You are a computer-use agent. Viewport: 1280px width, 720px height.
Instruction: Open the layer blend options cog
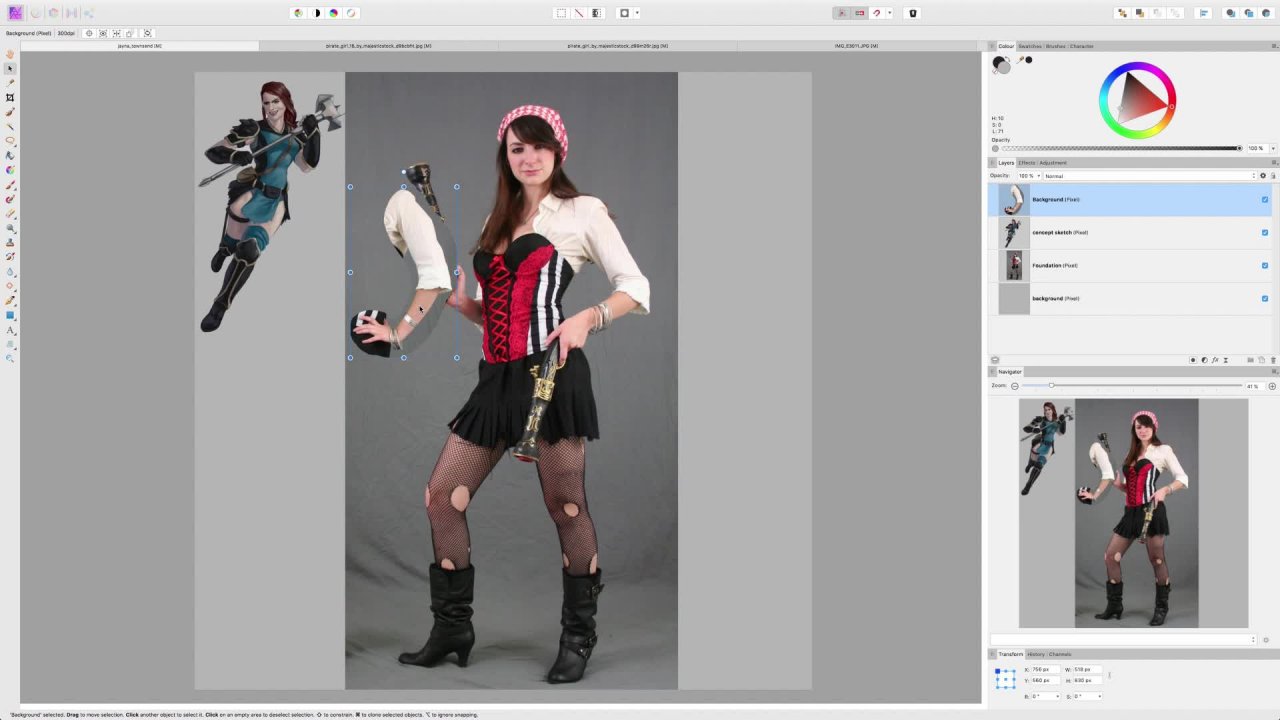click(1263, 176)
